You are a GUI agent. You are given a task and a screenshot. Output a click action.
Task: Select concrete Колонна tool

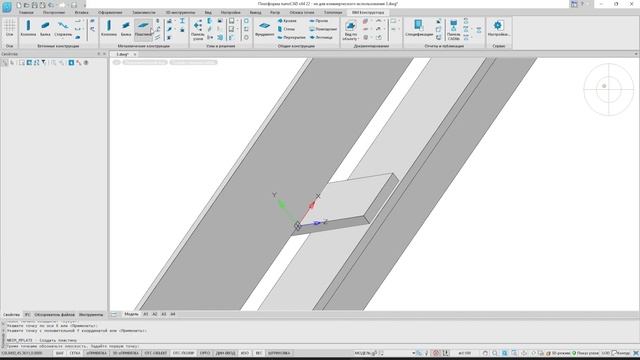pyautogui.click(x=28, y=28)
